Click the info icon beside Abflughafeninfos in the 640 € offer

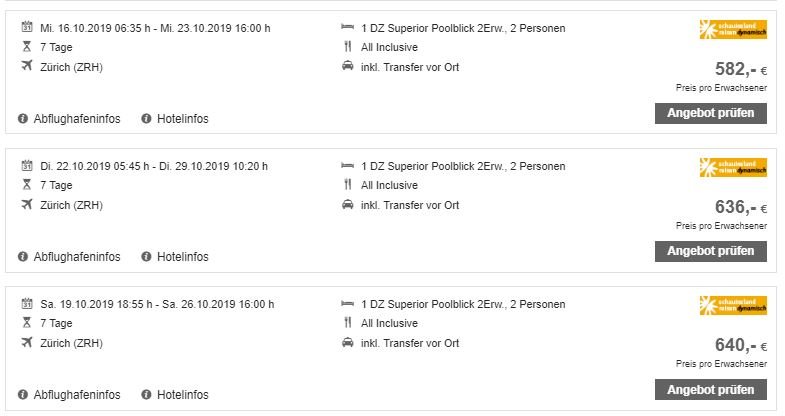tap(23, 395)
